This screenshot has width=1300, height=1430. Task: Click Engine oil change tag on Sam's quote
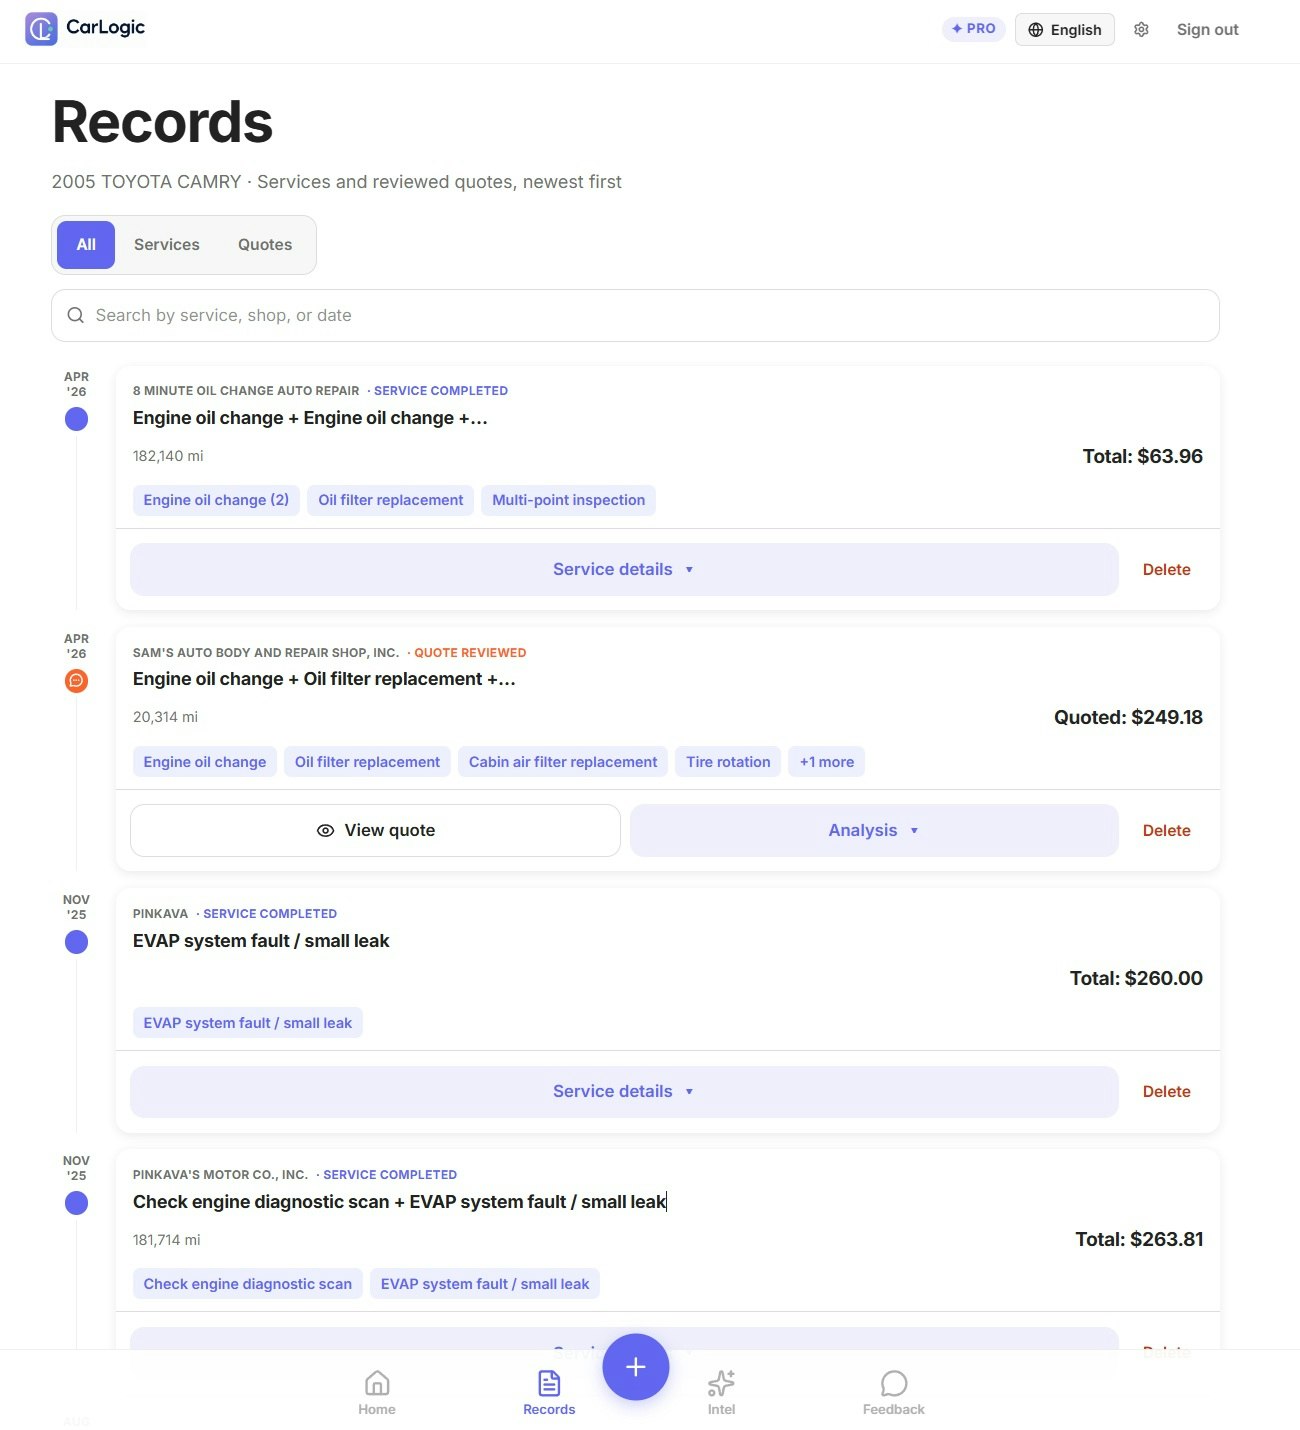pos(205,762)
